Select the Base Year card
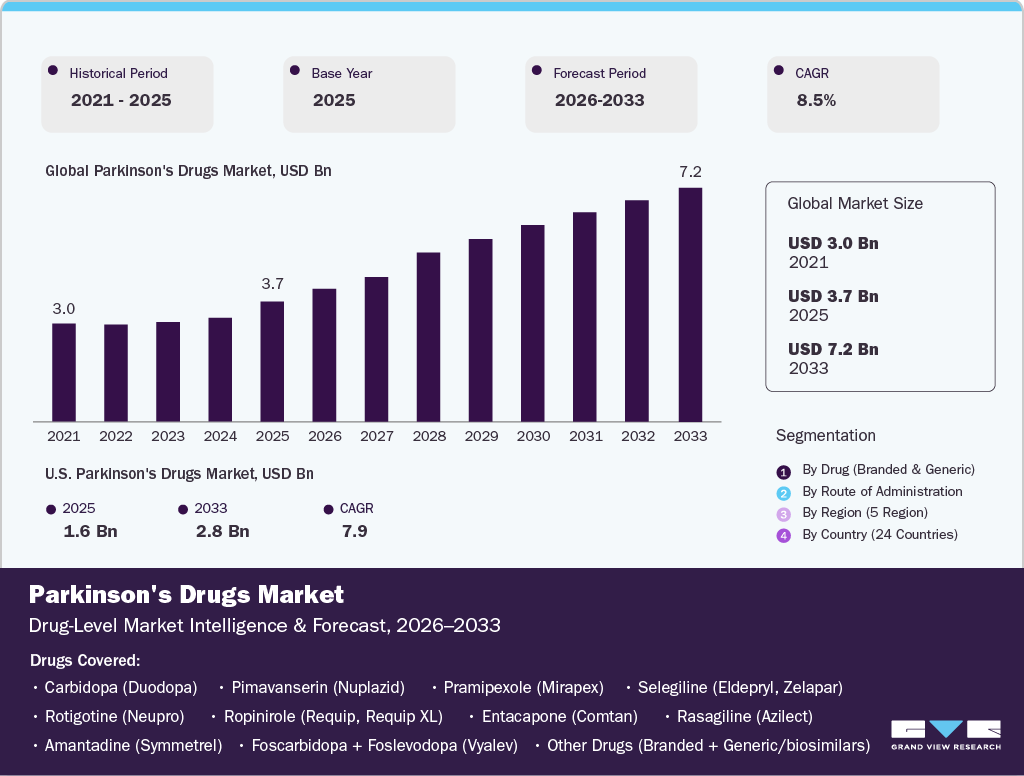 (x=369, y=94)
